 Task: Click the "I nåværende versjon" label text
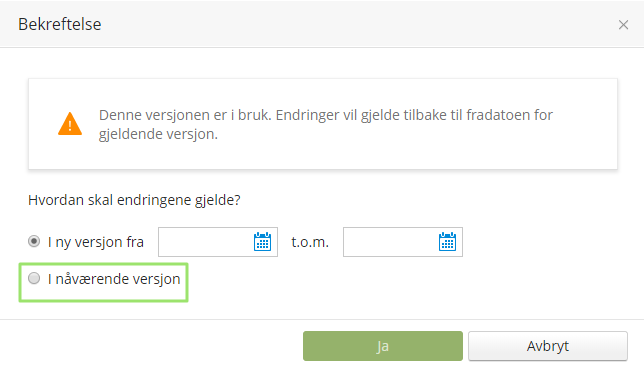[x=114, y=279]
